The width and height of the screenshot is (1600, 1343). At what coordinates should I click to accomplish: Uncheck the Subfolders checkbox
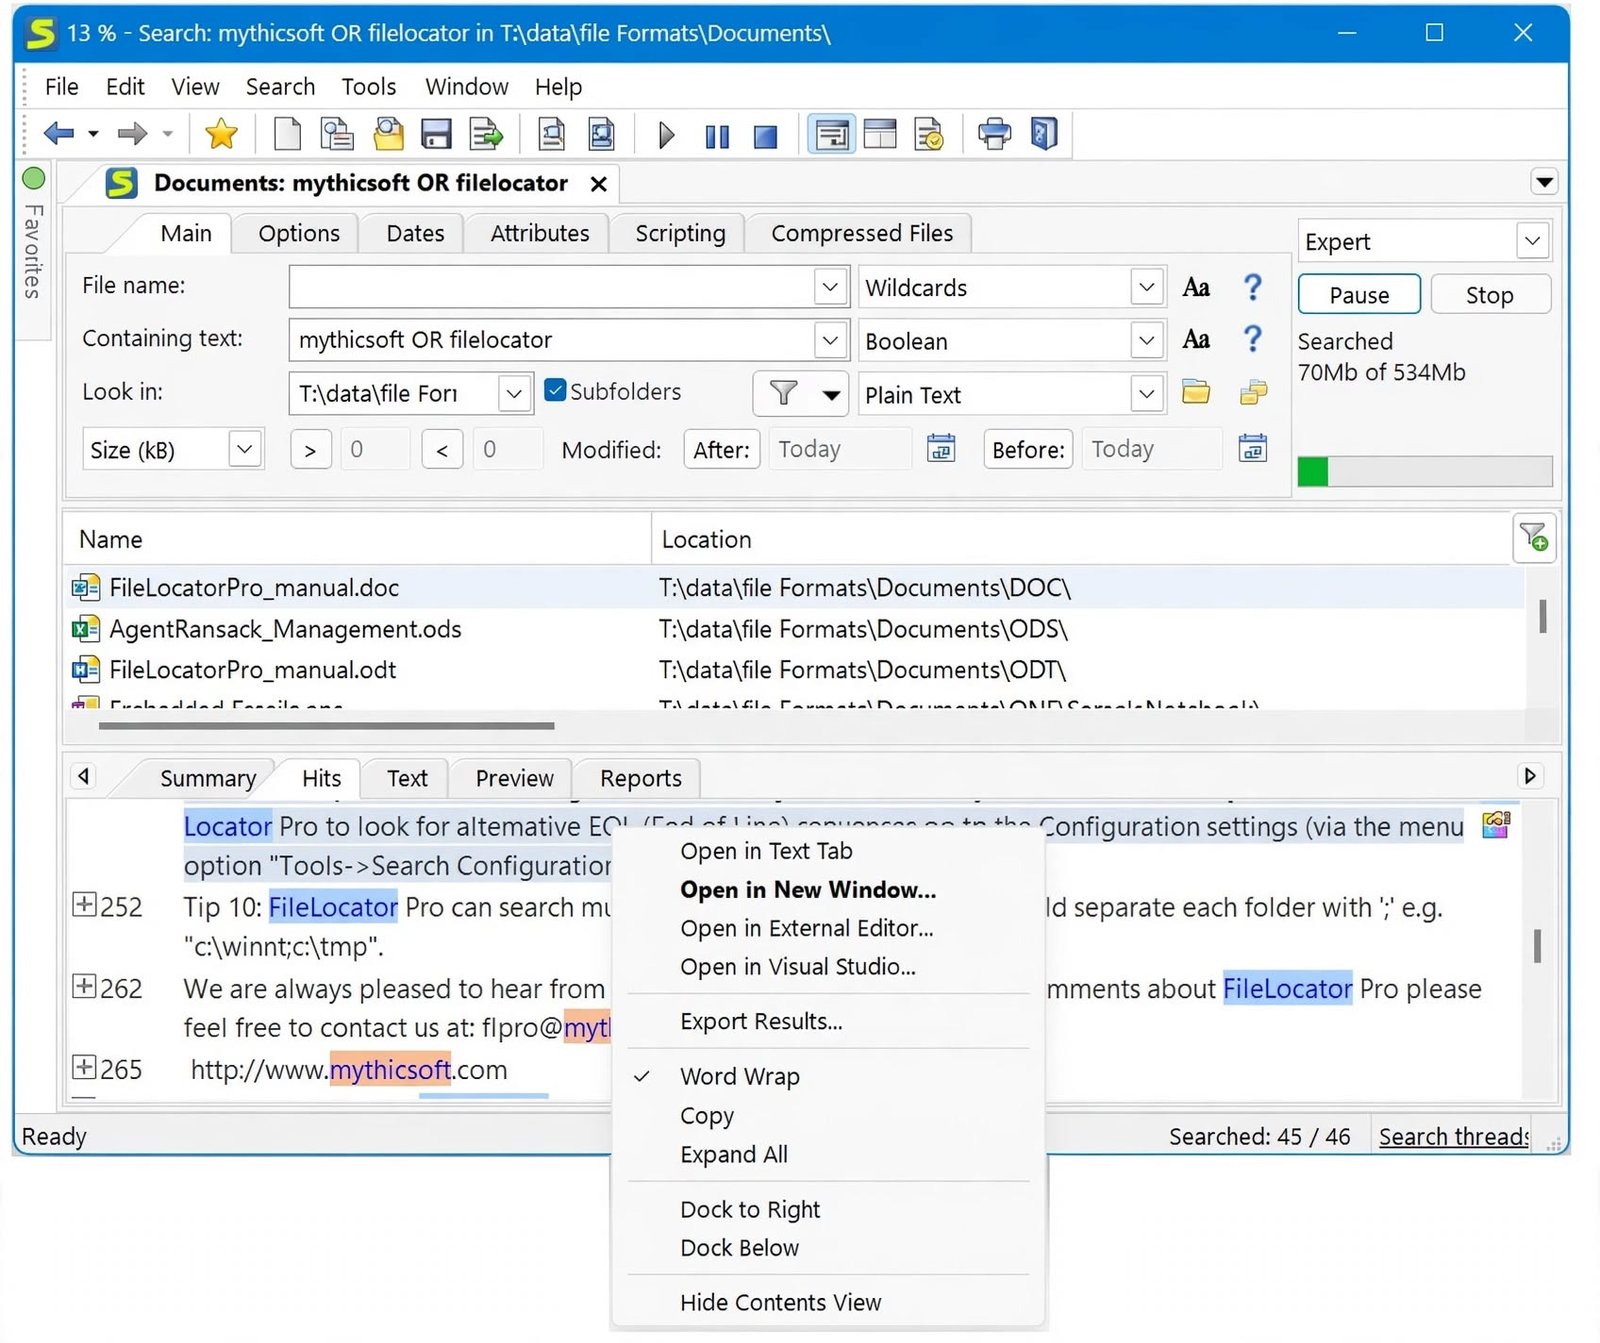pos(555,390)
